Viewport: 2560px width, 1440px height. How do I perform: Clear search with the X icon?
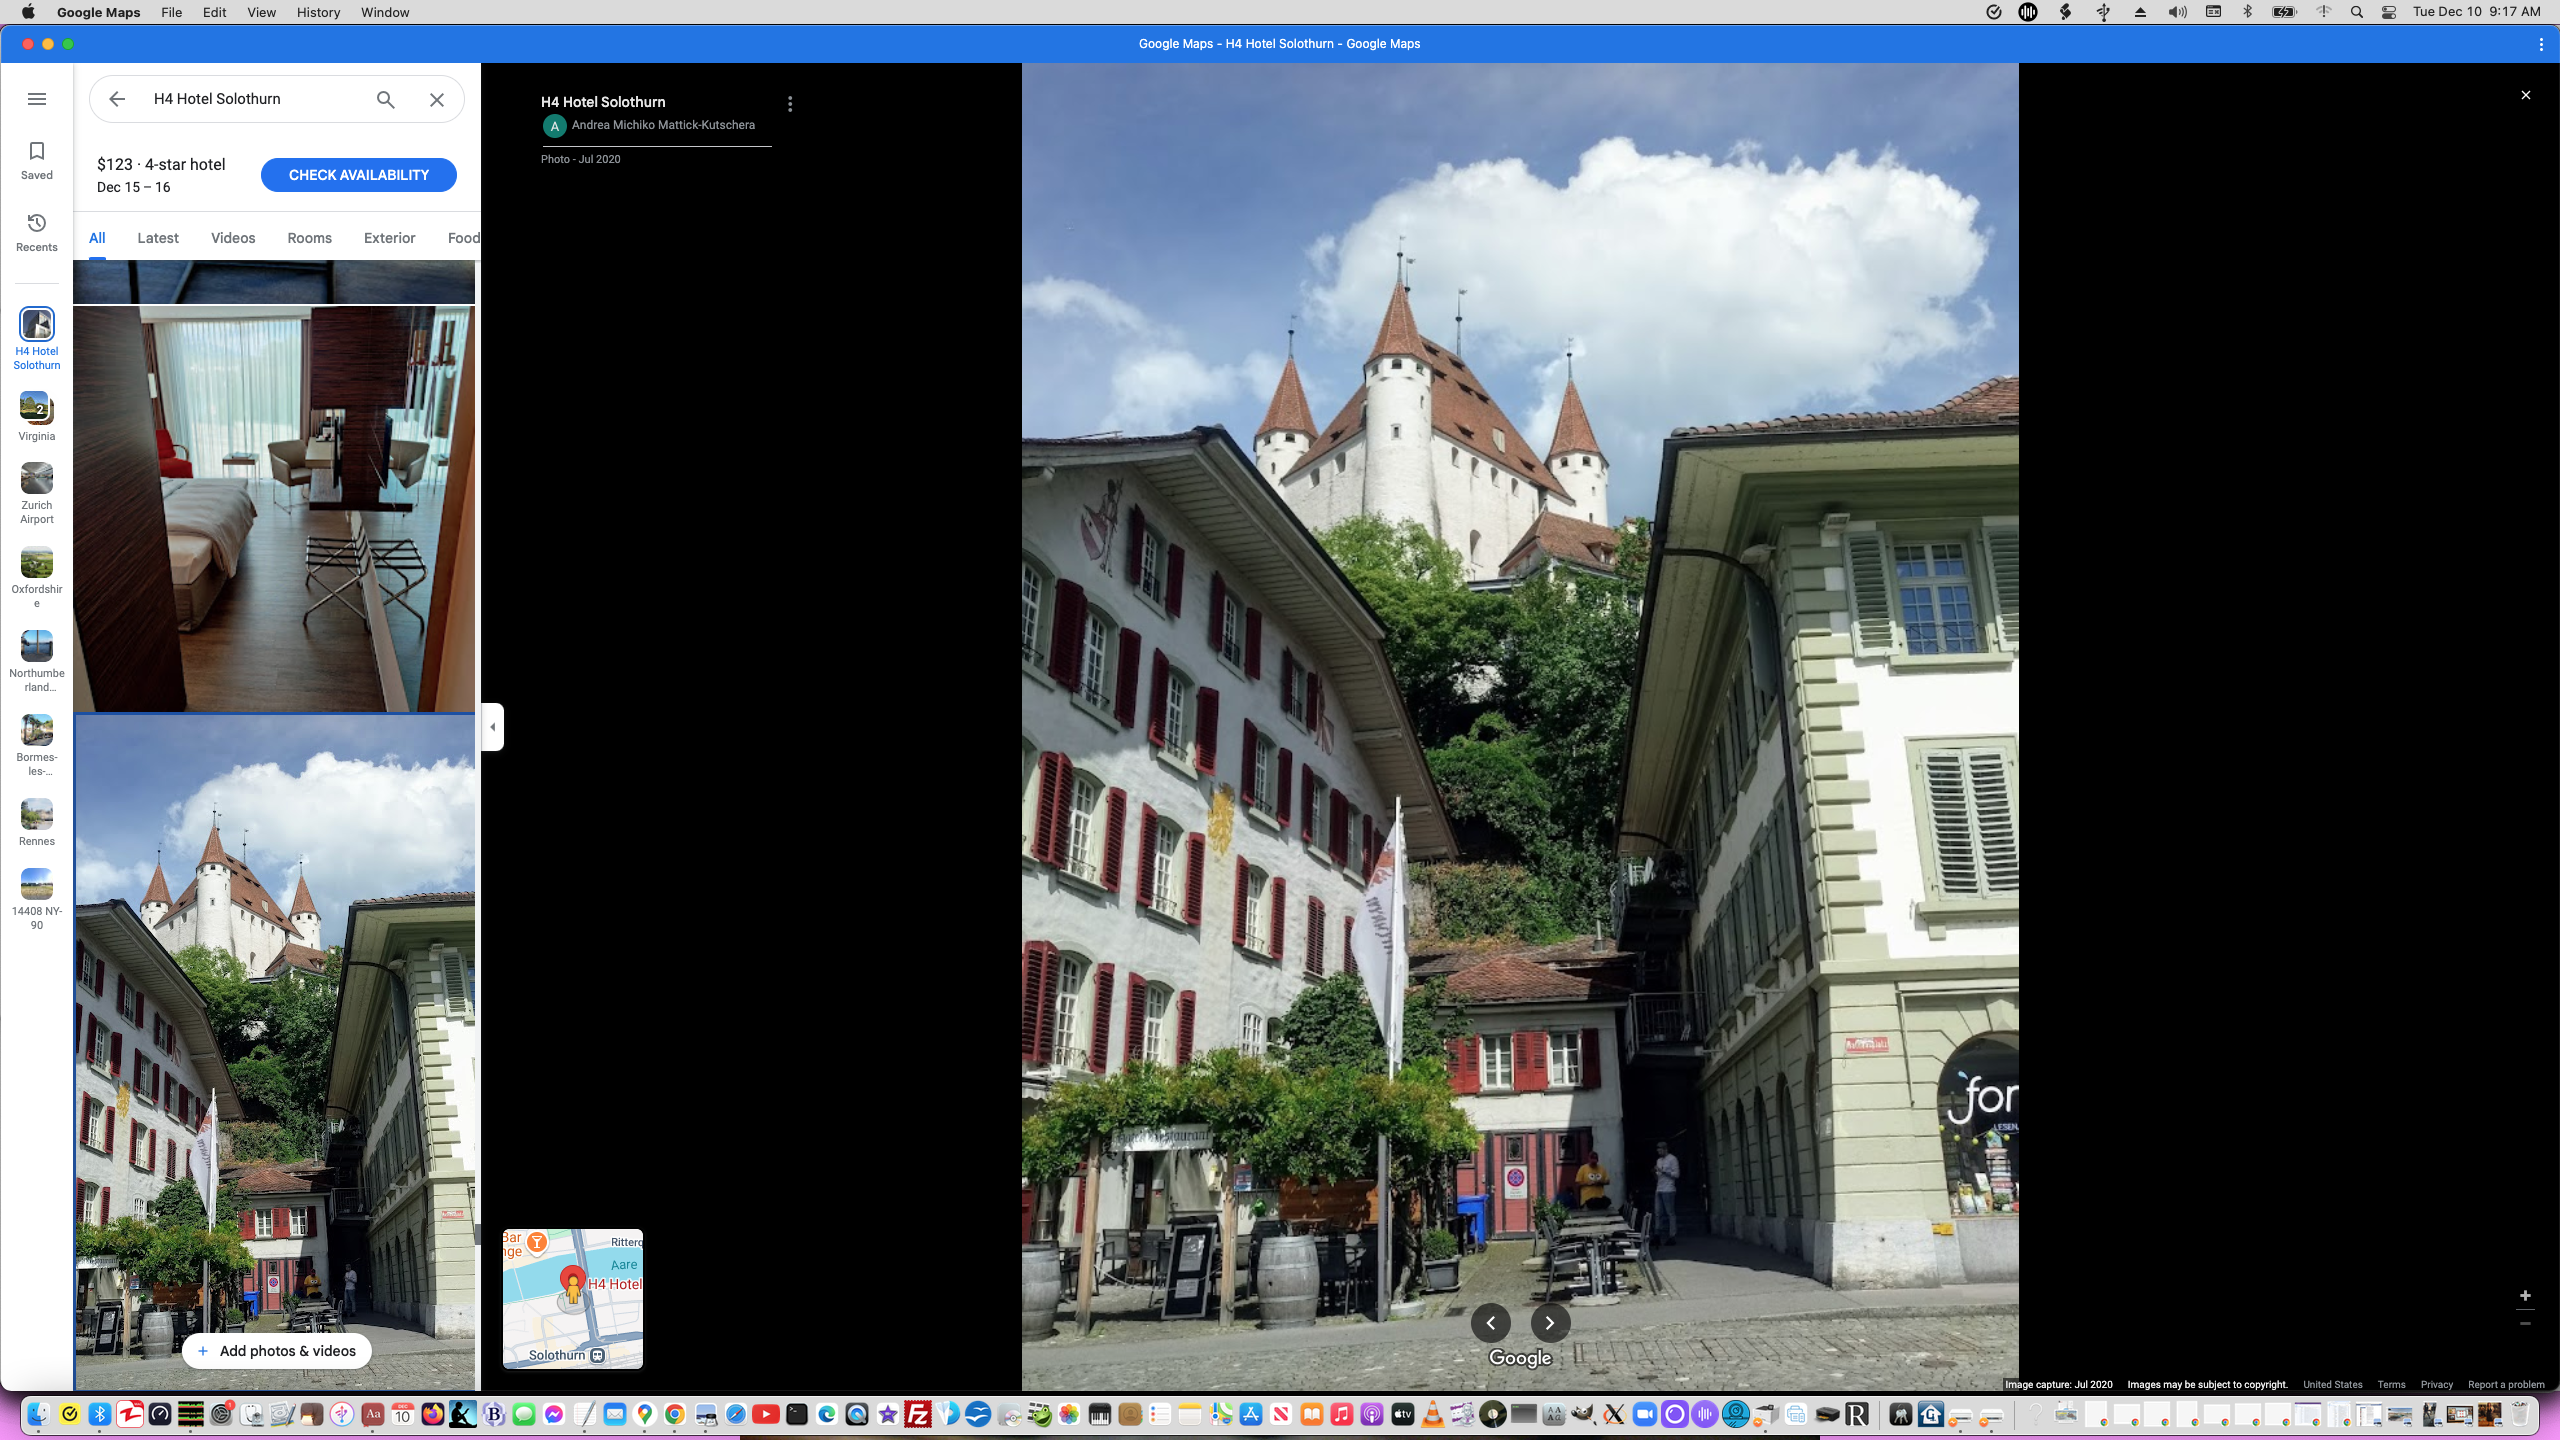(x=437, y=99)
